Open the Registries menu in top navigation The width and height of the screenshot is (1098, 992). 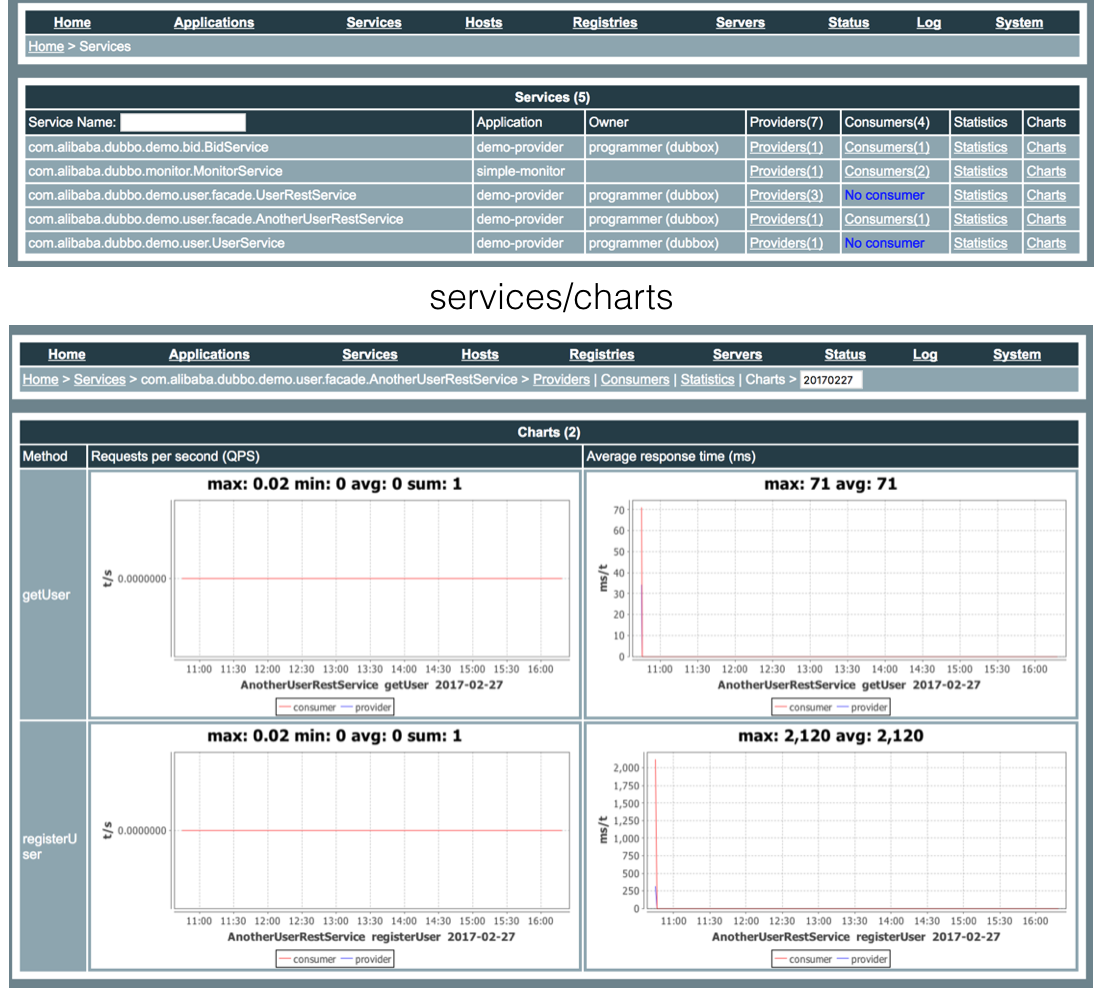(x=604, y=22)
